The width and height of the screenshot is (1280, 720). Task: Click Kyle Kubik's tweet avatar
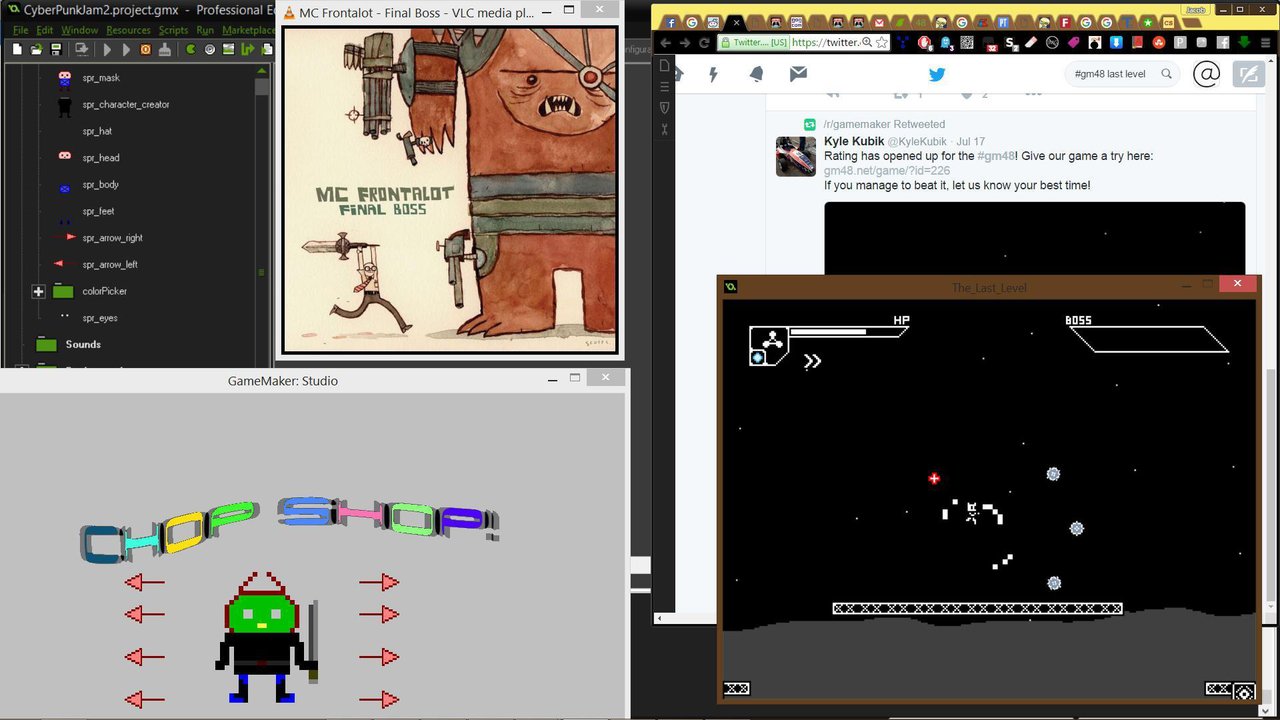coord(796,156)
